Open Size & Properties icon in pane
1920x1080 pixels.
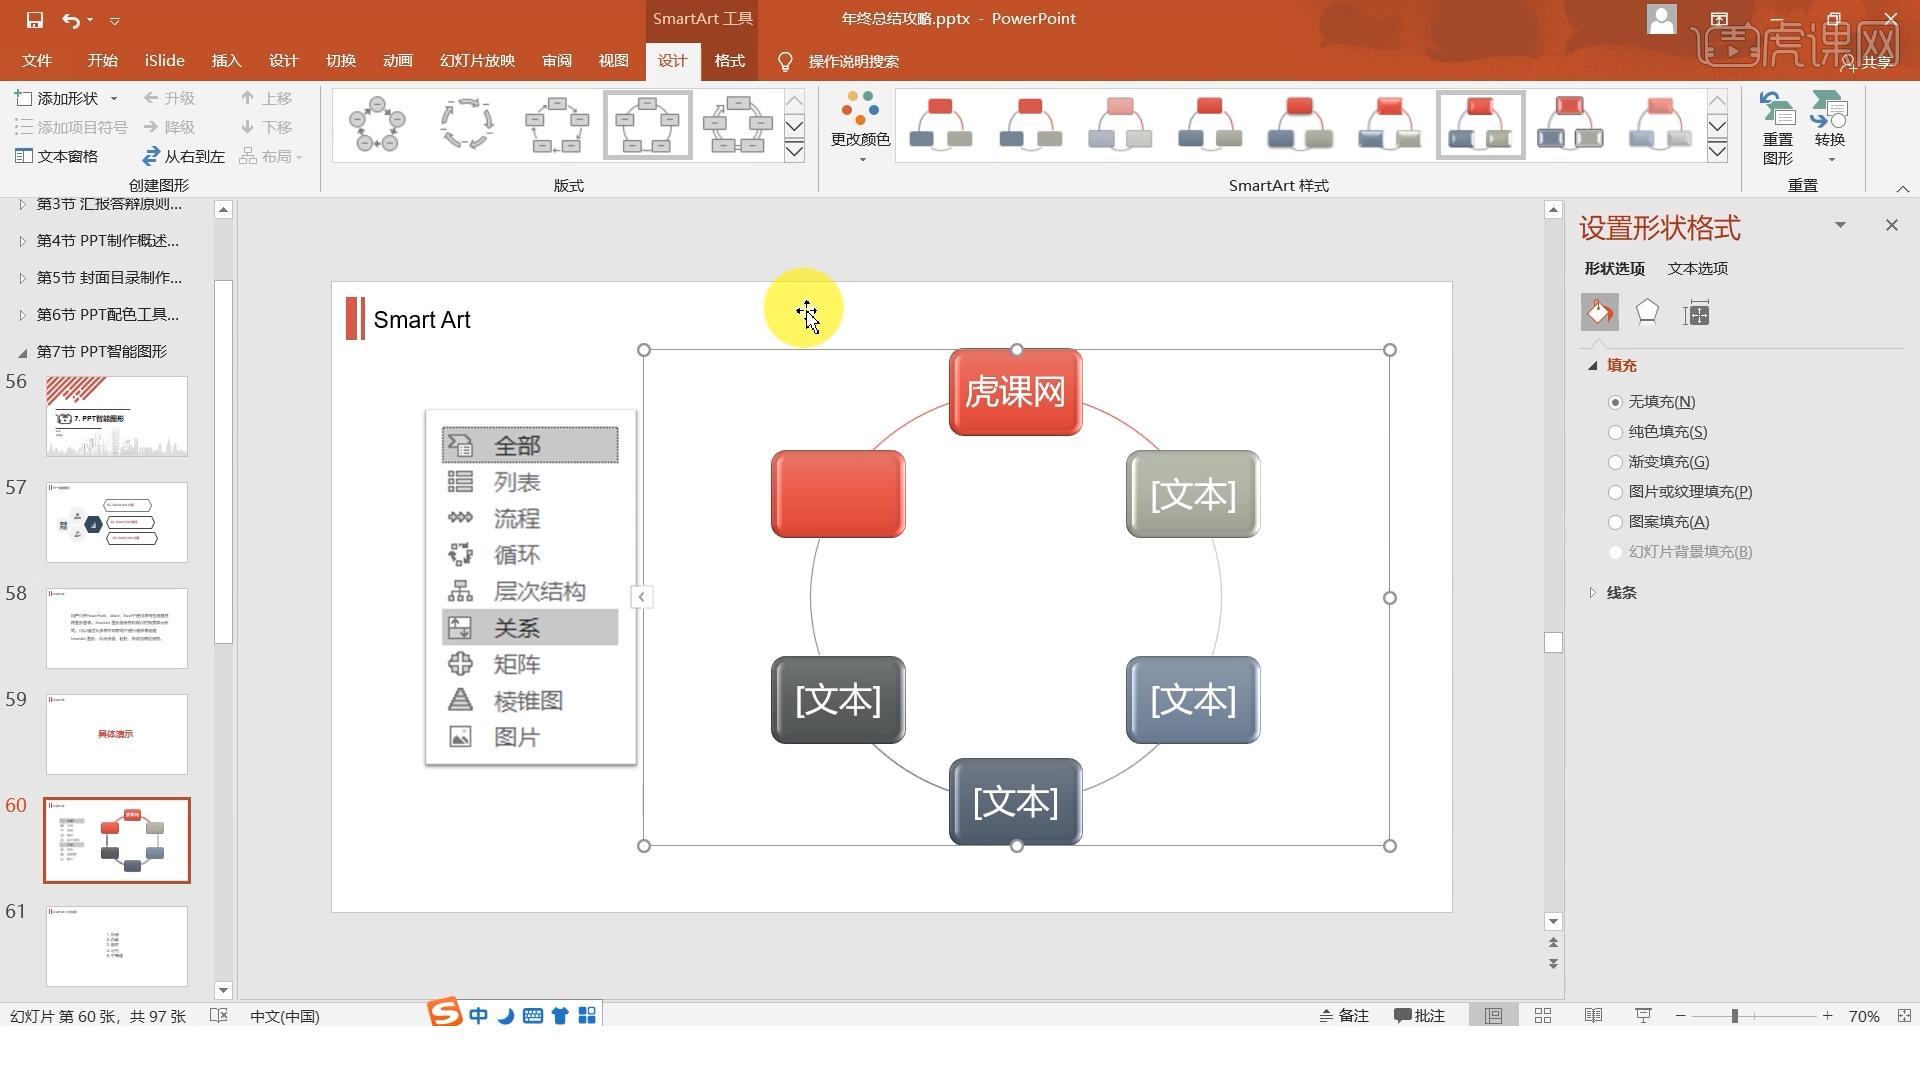coord(1696,313)
